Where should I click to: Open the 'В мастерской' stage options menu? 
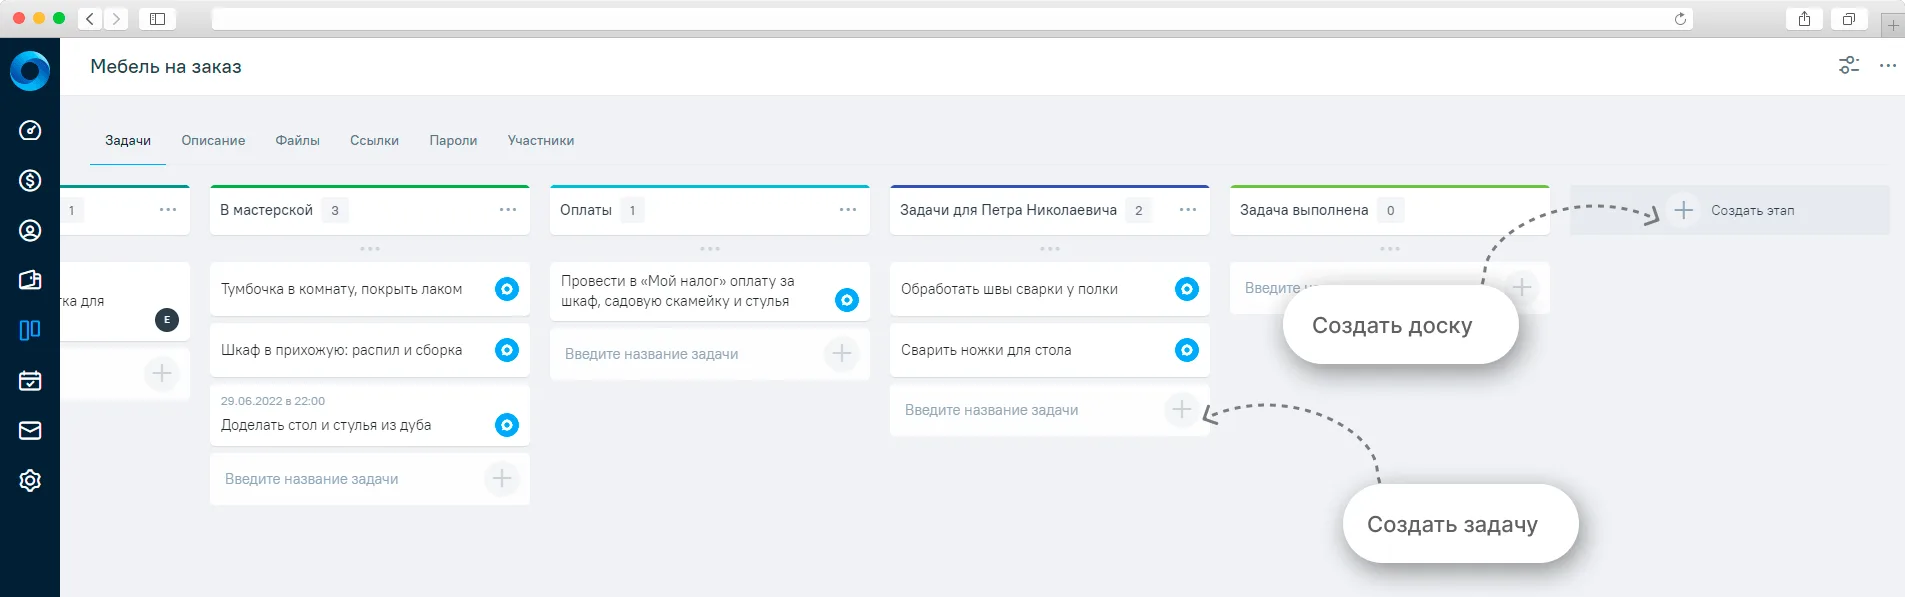click(508, 210)
